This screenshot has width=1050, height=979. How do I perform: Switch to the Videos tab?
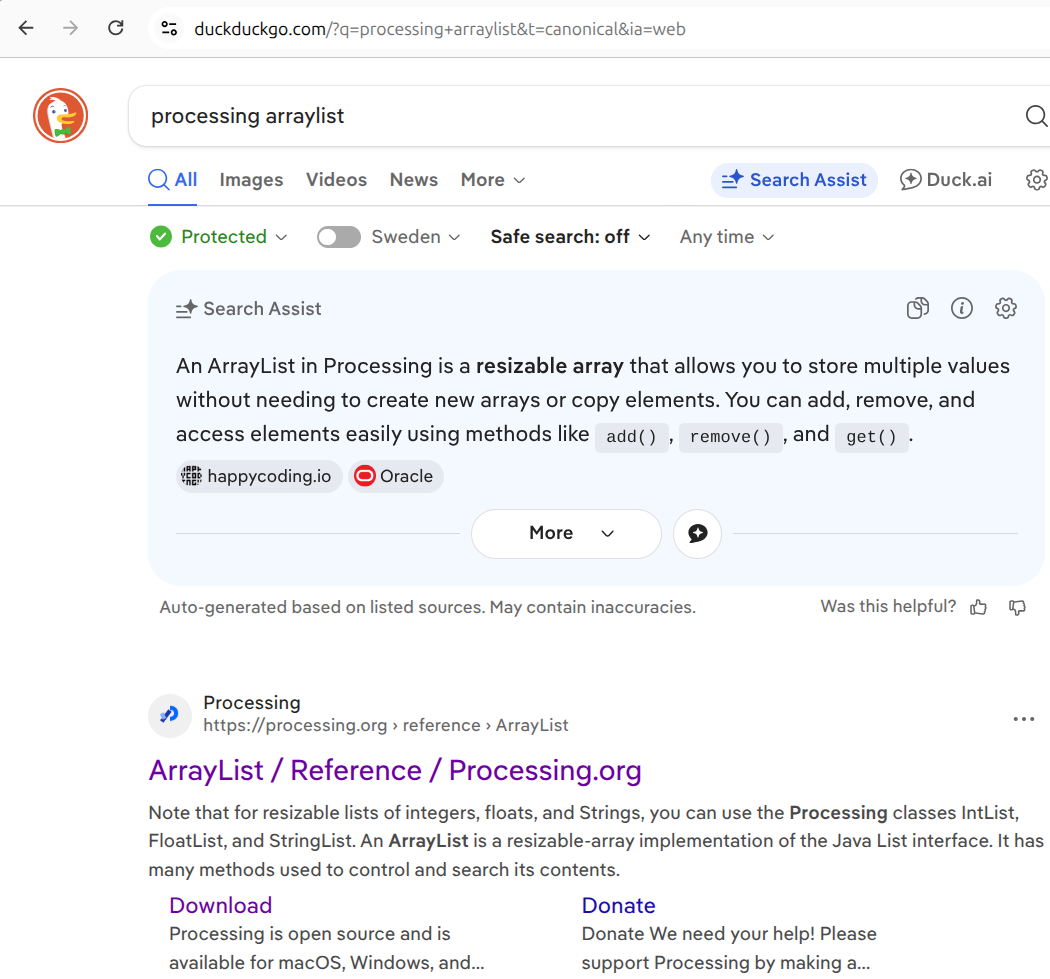click(336, 180)
